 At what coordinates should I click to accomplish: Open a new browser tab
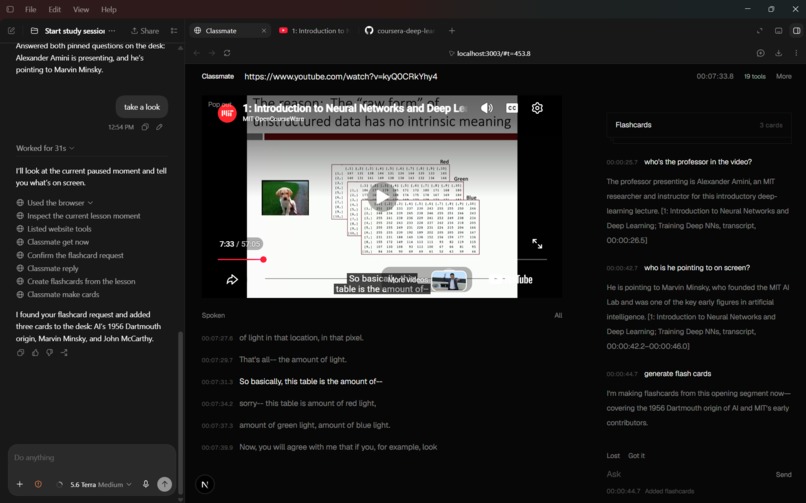(x=452, y=31)
